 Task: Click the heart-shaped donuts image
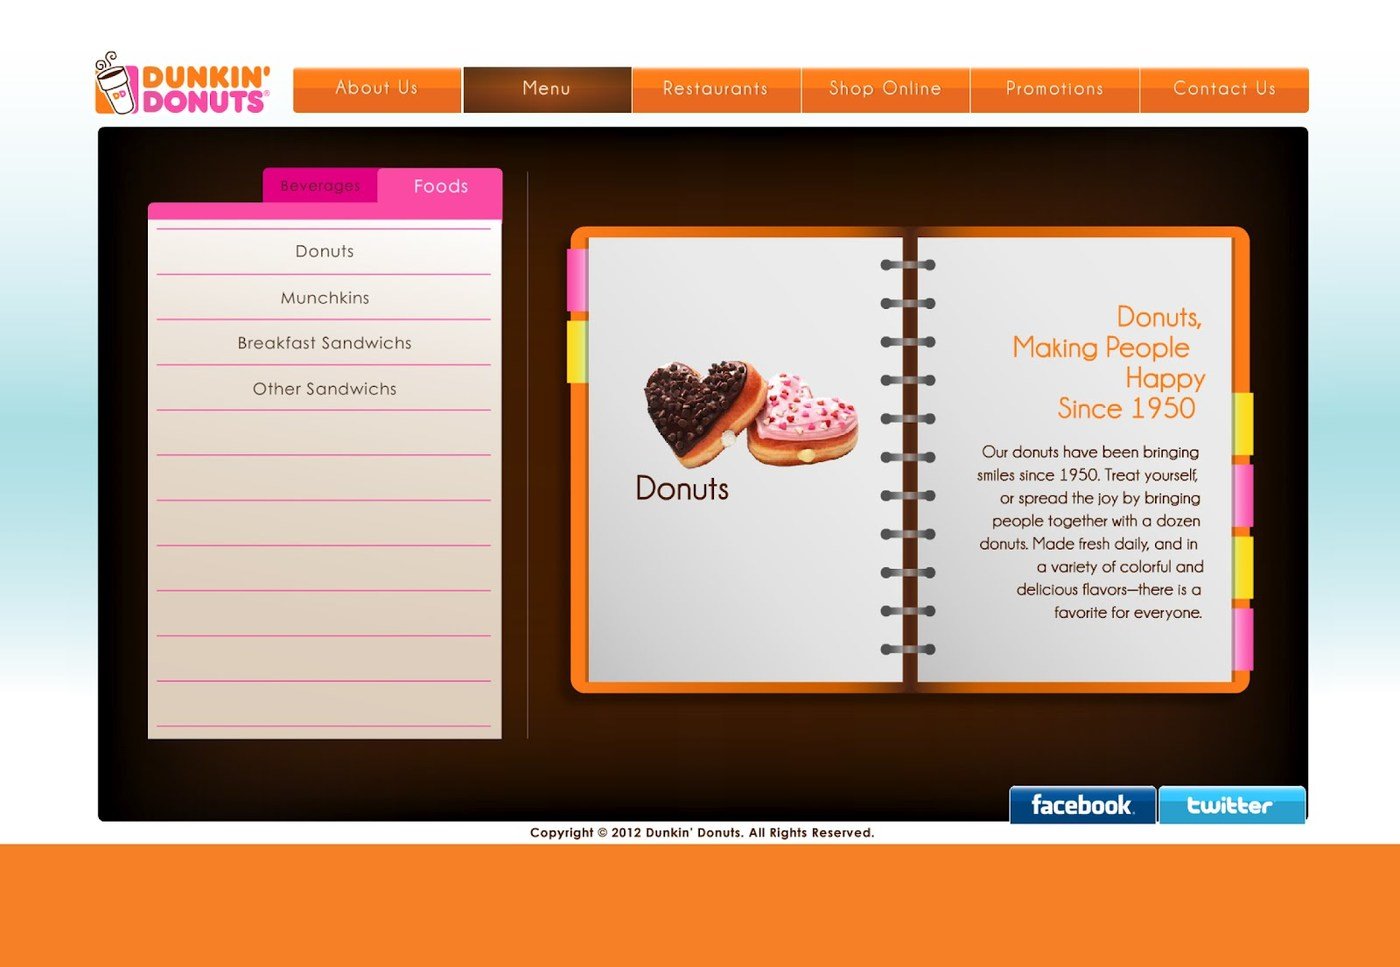(x=750, y=410)
